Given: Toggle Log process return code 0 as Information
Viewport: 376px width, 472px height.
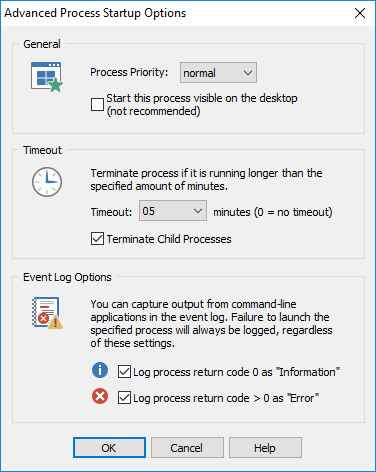Looking at the screenshot, I should click(124, 372).
